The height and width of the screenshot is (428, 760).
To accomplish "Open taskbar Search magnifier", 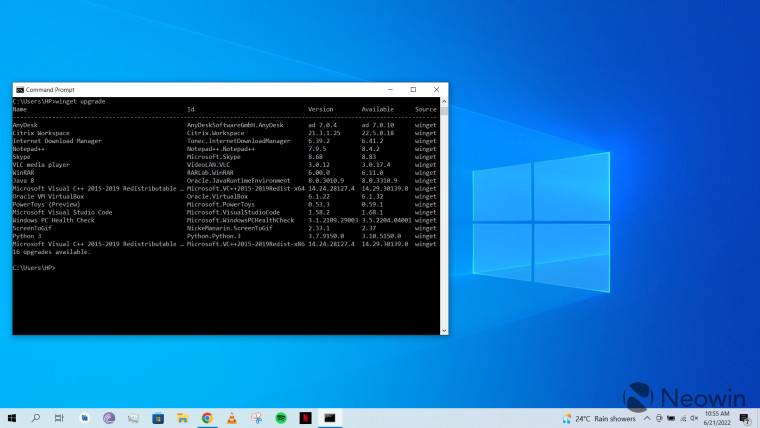I will point(36,418).
